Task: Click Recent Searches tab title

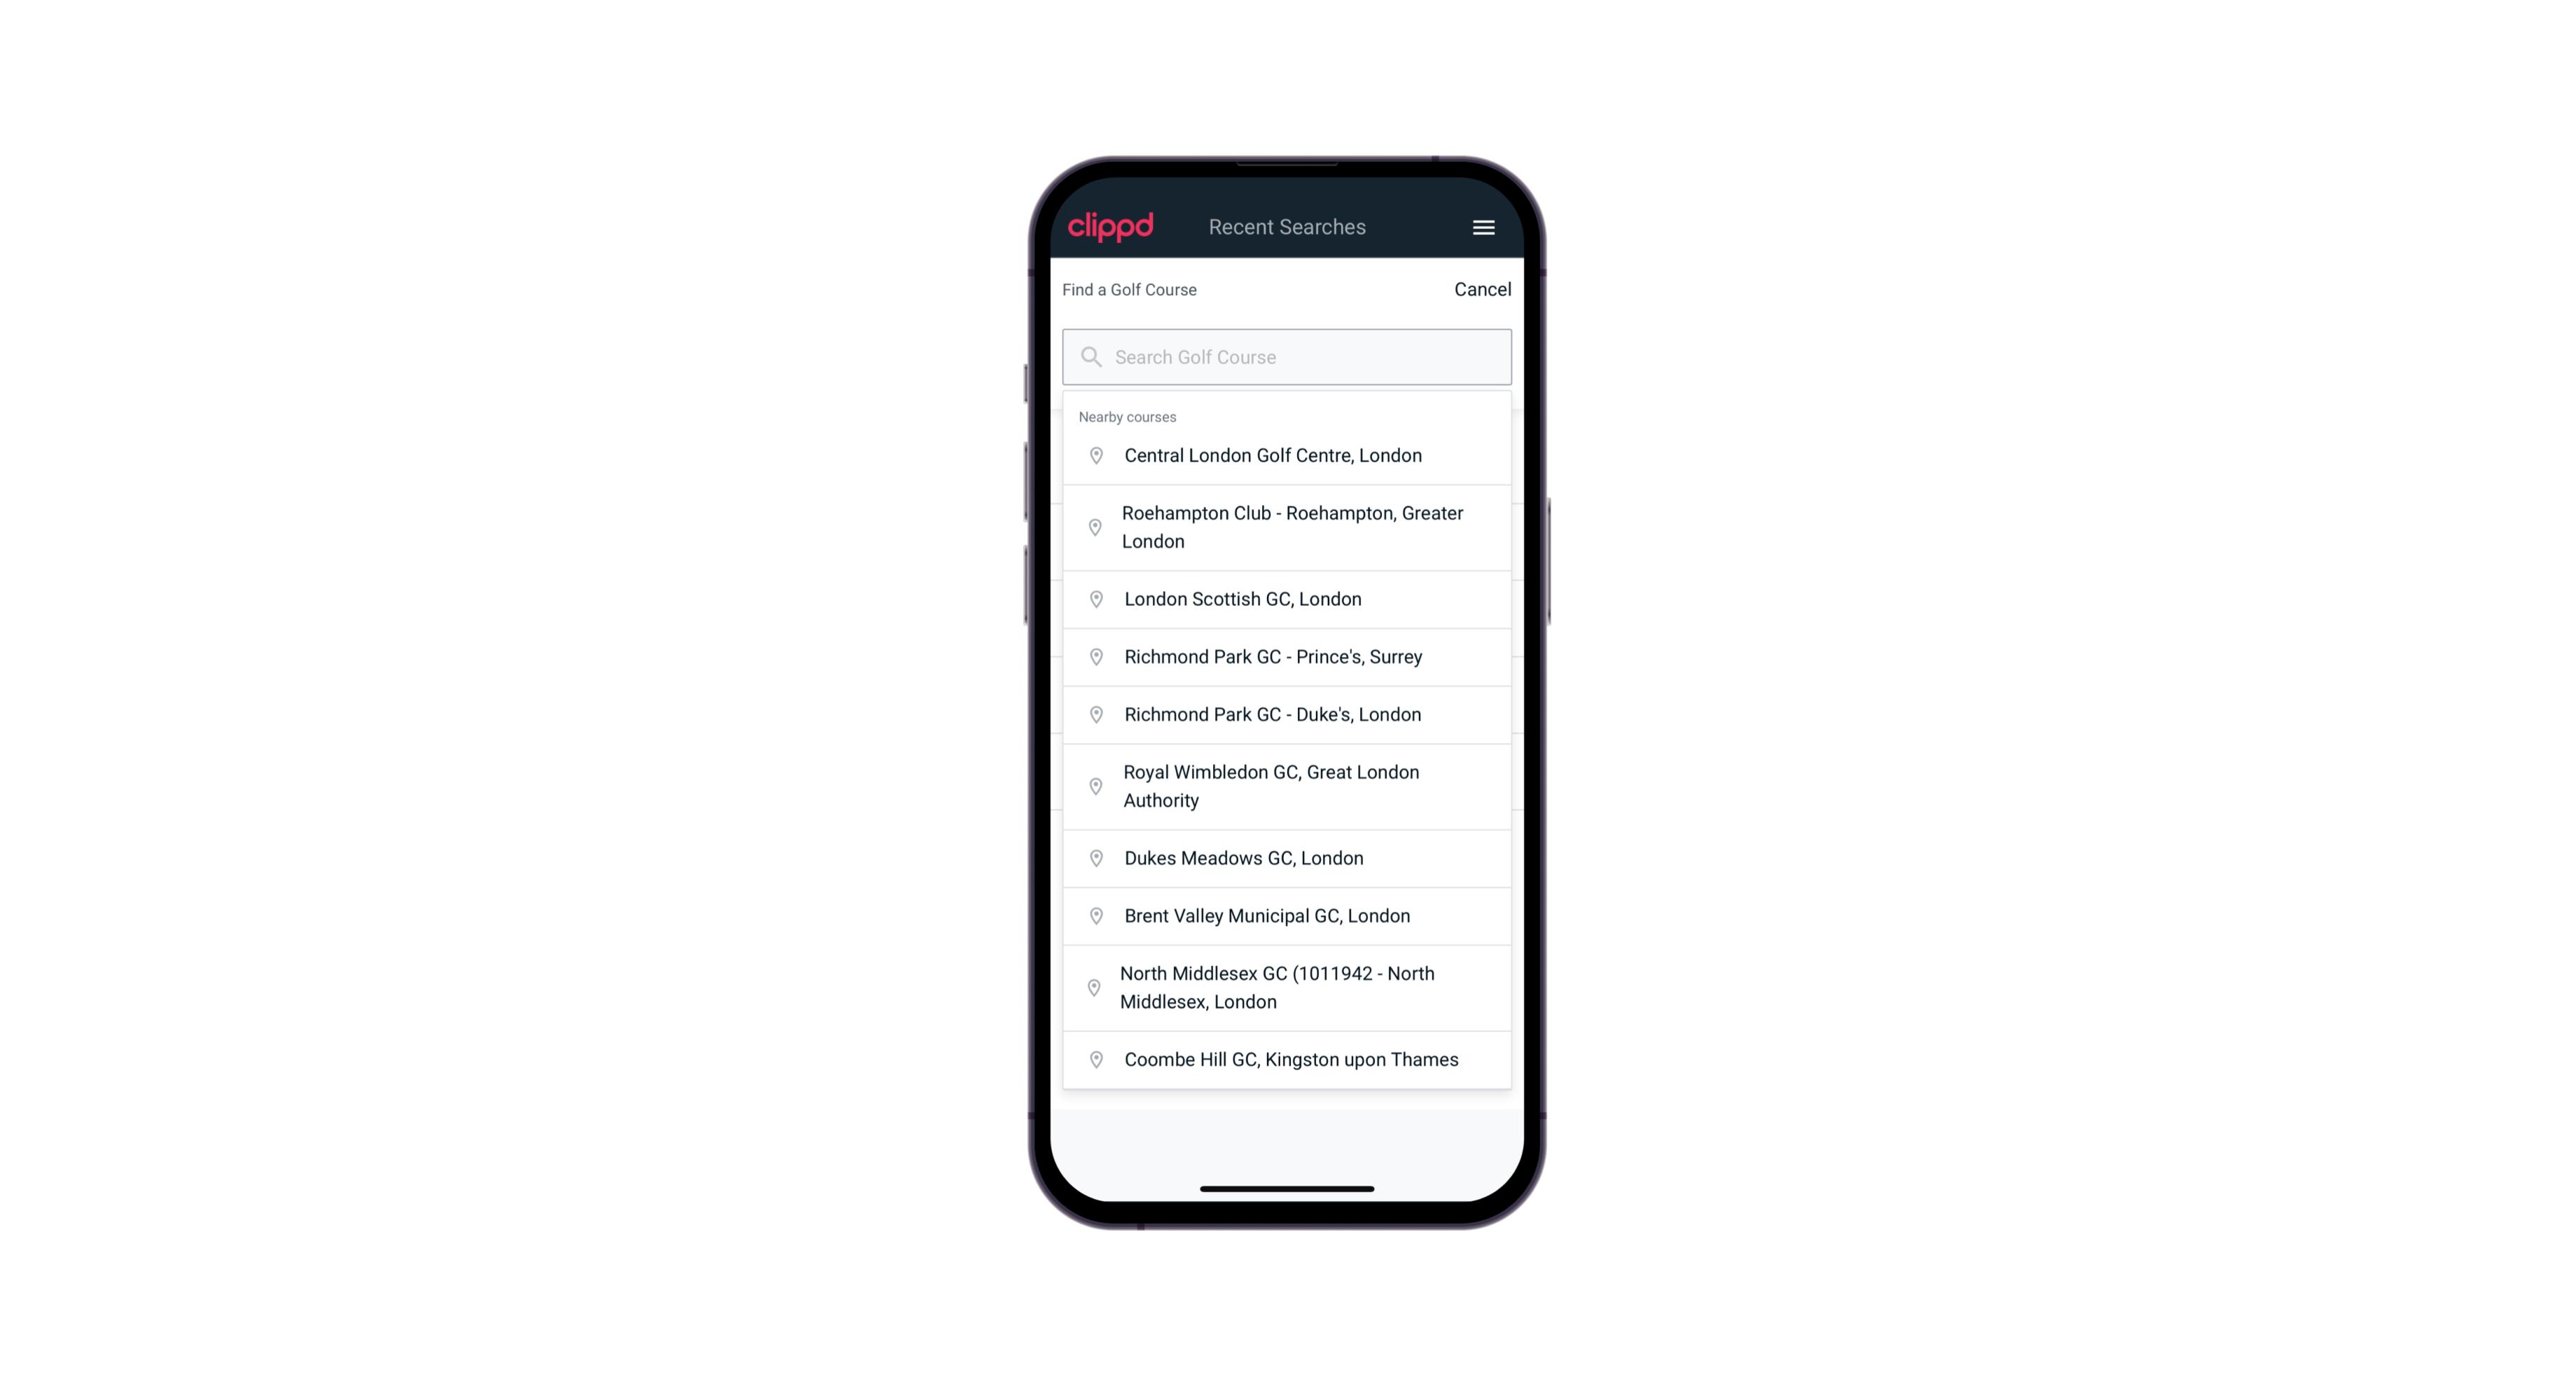Action: pos(1287,226)
